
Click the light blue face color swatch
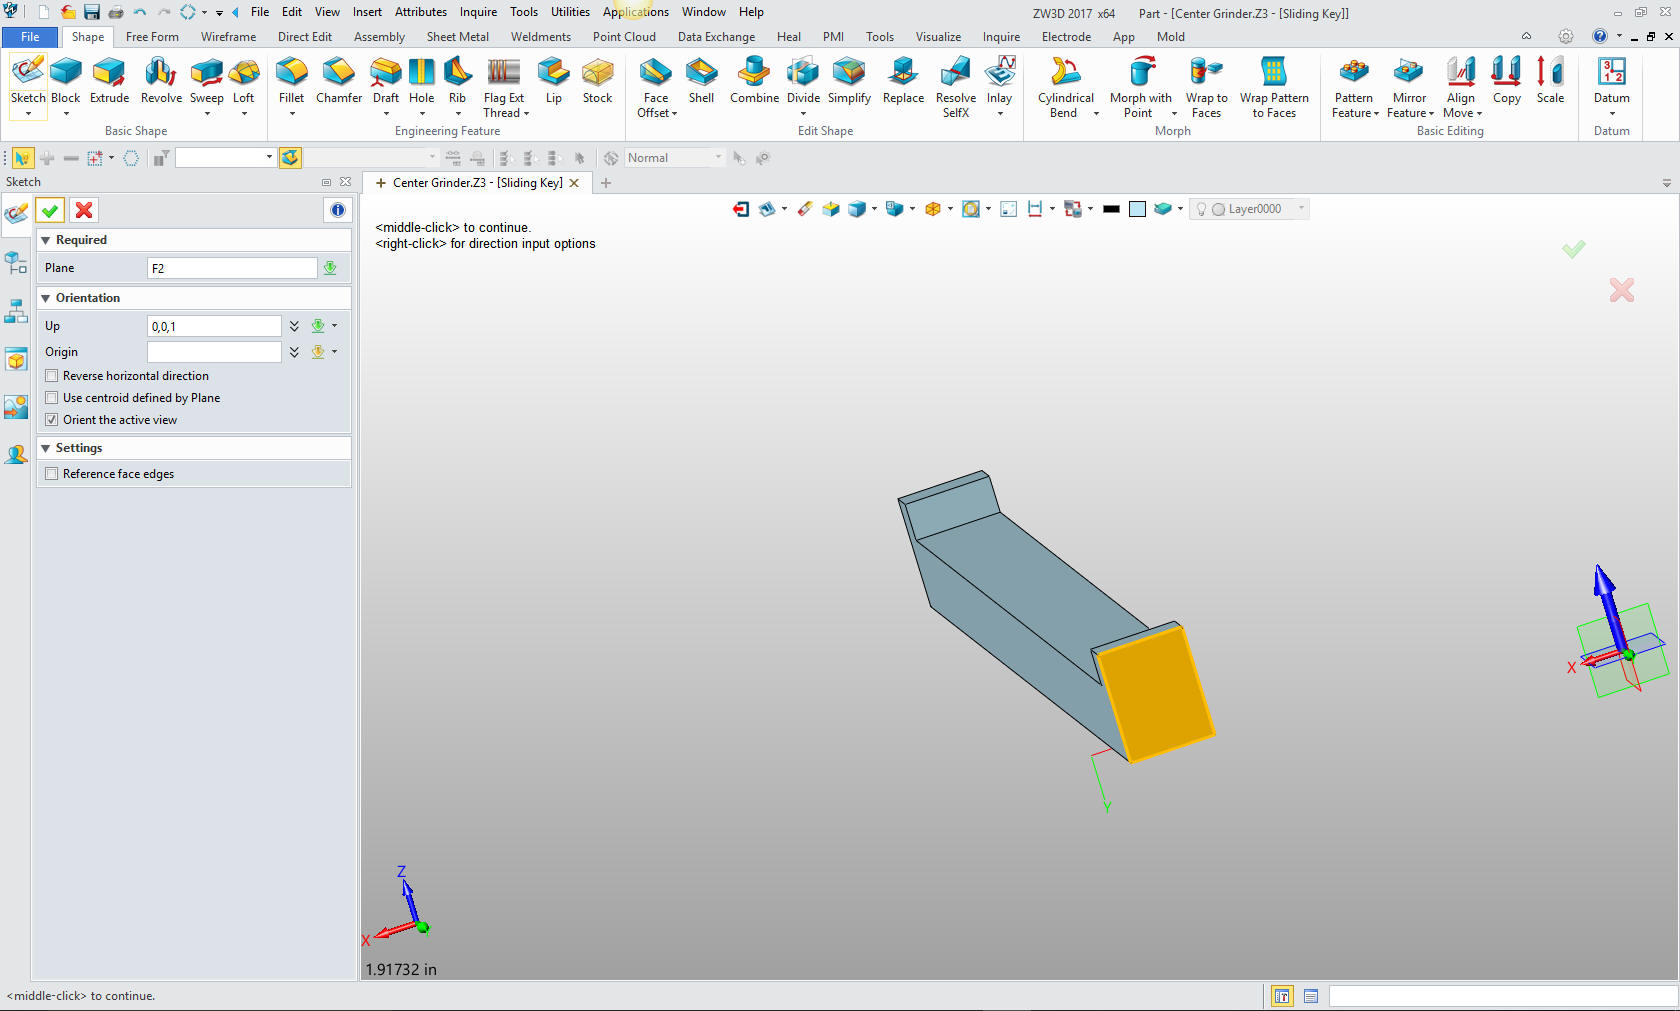pyautogui.click(x=1137, y=209)
